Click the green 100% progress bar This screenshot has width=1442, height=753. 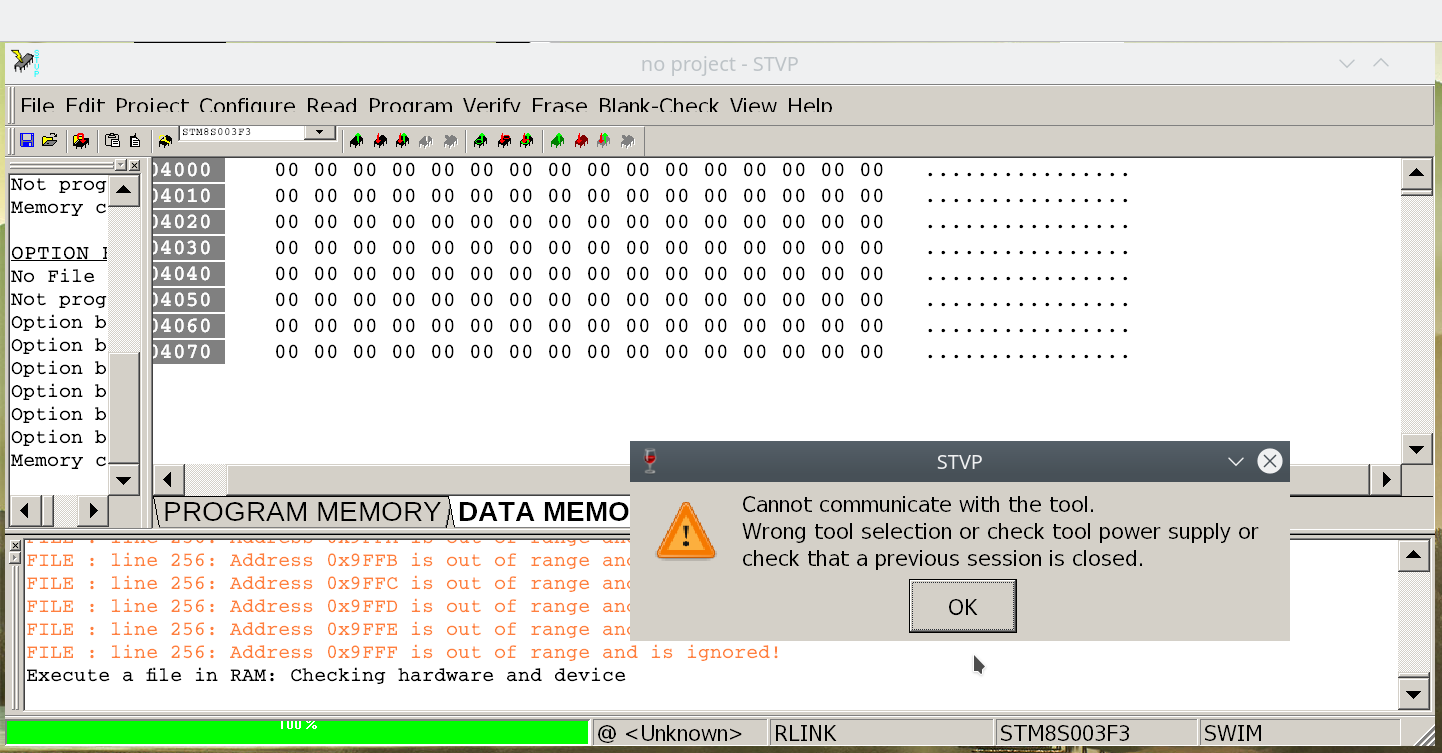coord(297,732)
